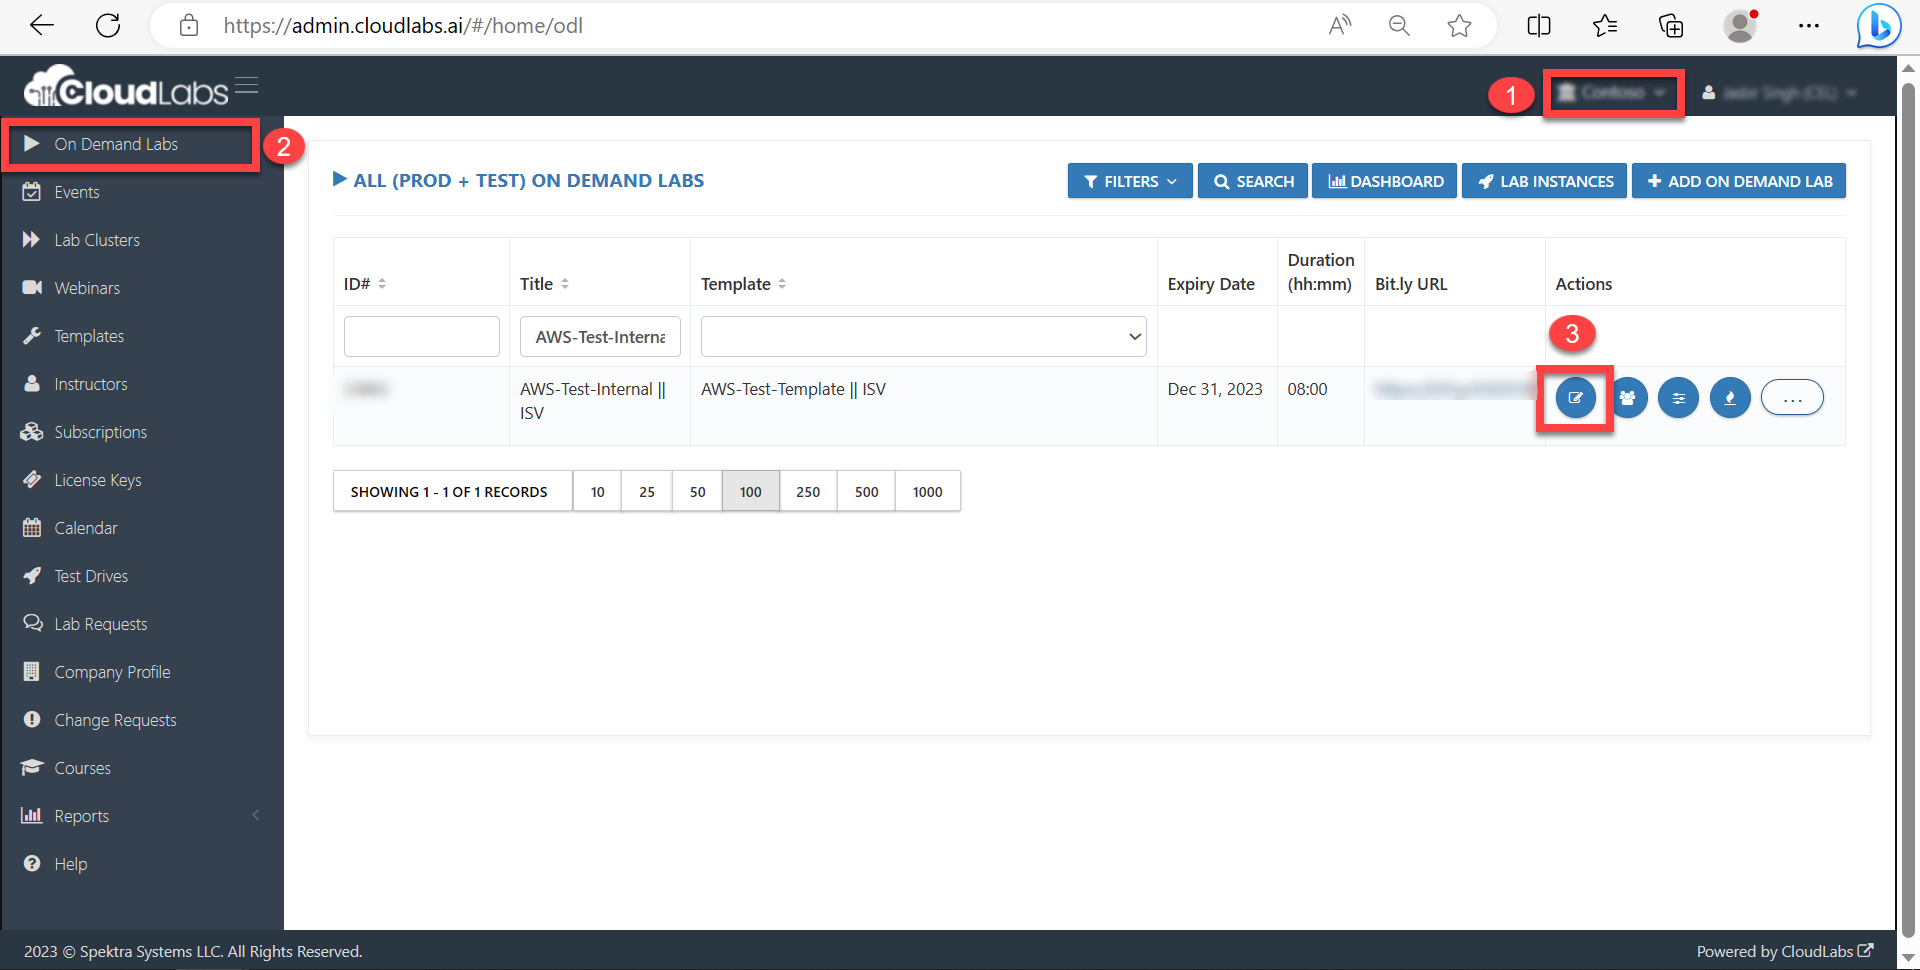Show 10 records per page
This screenshot has height=970, width=1920.
[597, 491]
